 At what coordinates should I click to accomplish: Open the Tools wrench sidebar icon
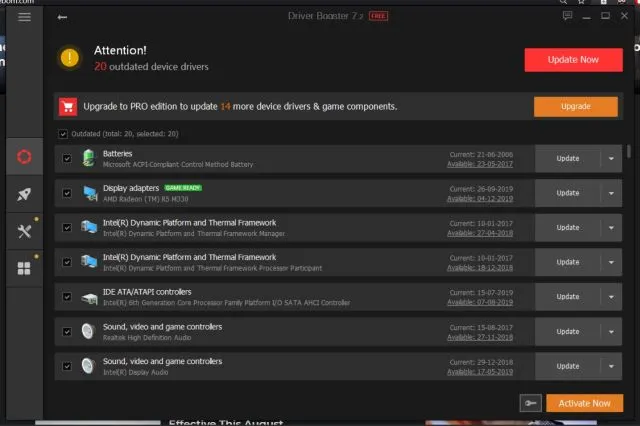[x=24, y=231]
